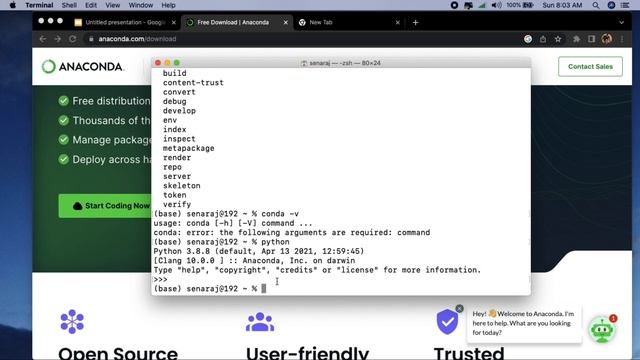The image size is (640, 360).
Task: Click the site lock icon in address bar
Action: tap(91, 39)
